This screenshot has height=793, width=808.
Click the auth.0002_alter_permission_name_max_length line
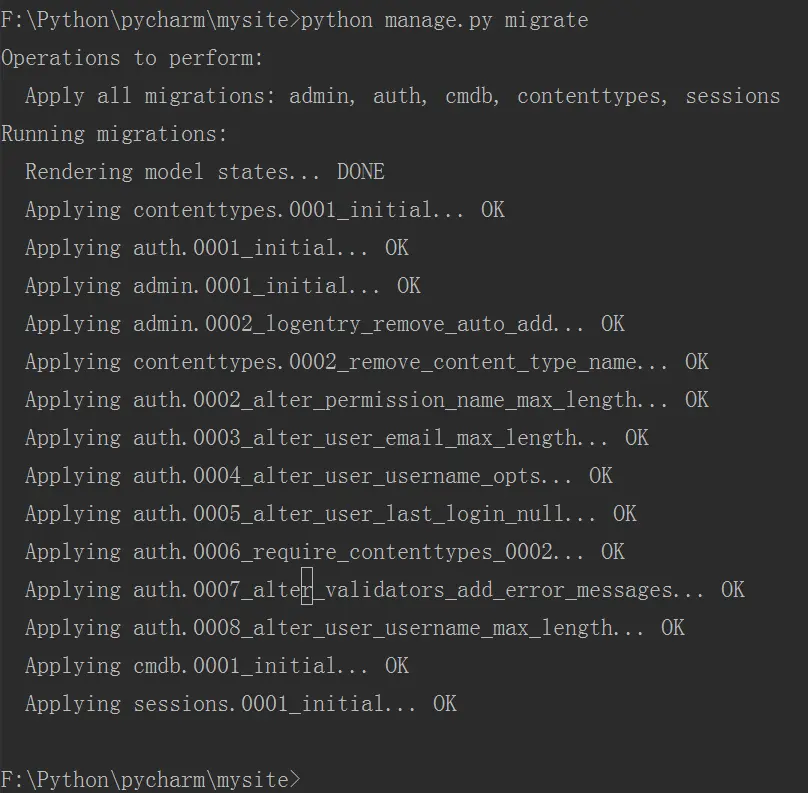[x=367, y=400]
